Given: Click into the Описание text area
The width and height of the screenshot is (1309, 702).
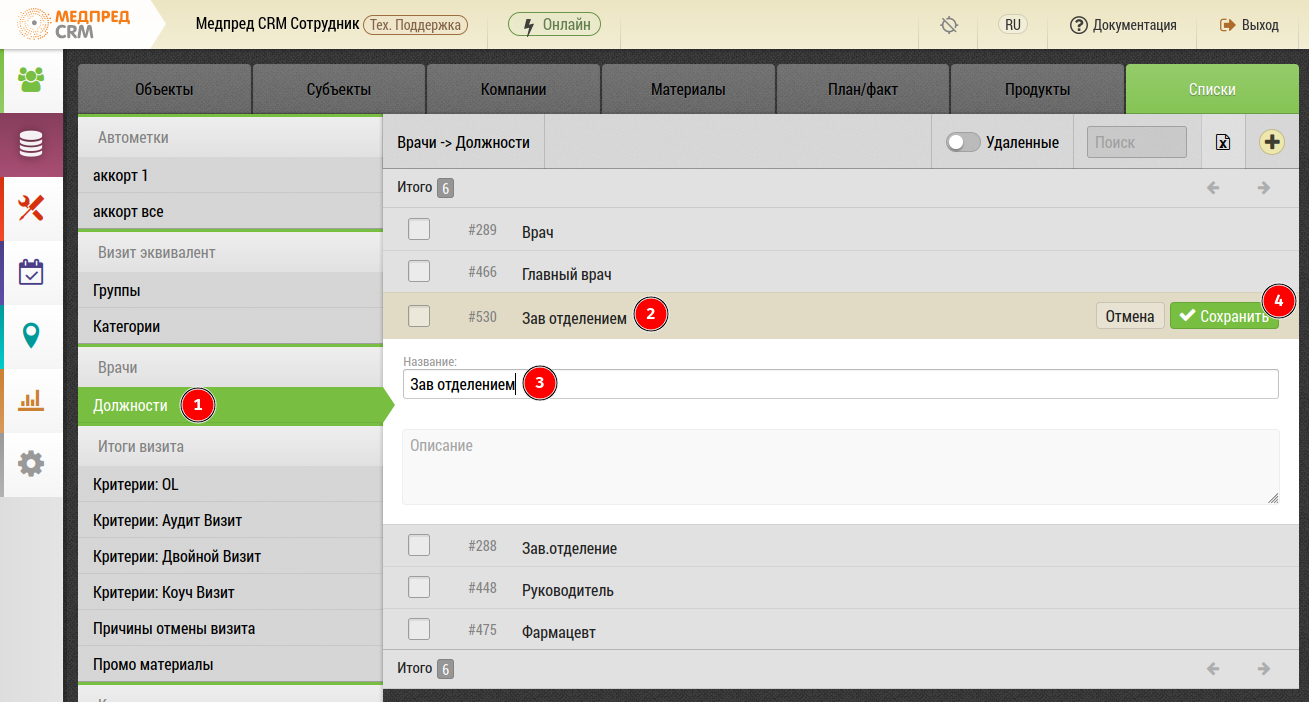Looking at the screenshot, I should 840,467.
